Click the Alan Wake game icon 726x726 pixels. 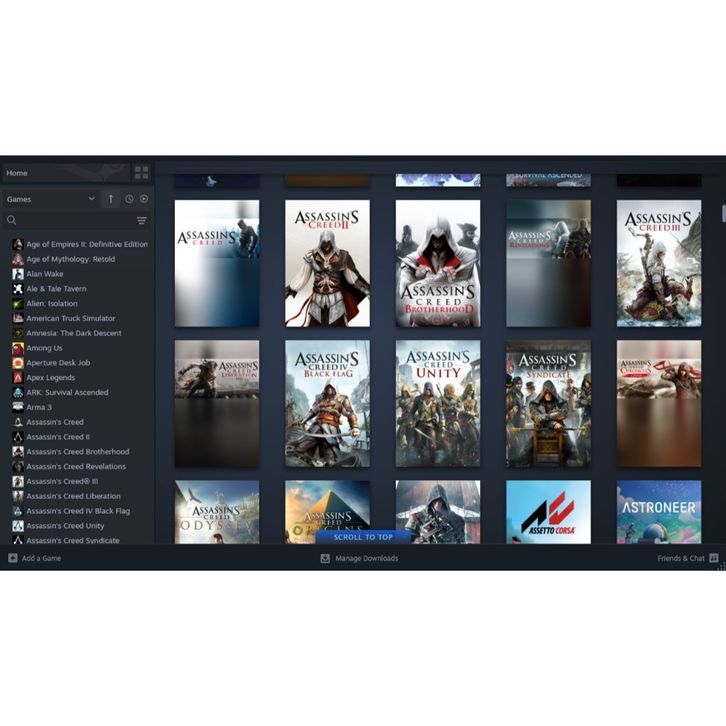tap(18, 274)
